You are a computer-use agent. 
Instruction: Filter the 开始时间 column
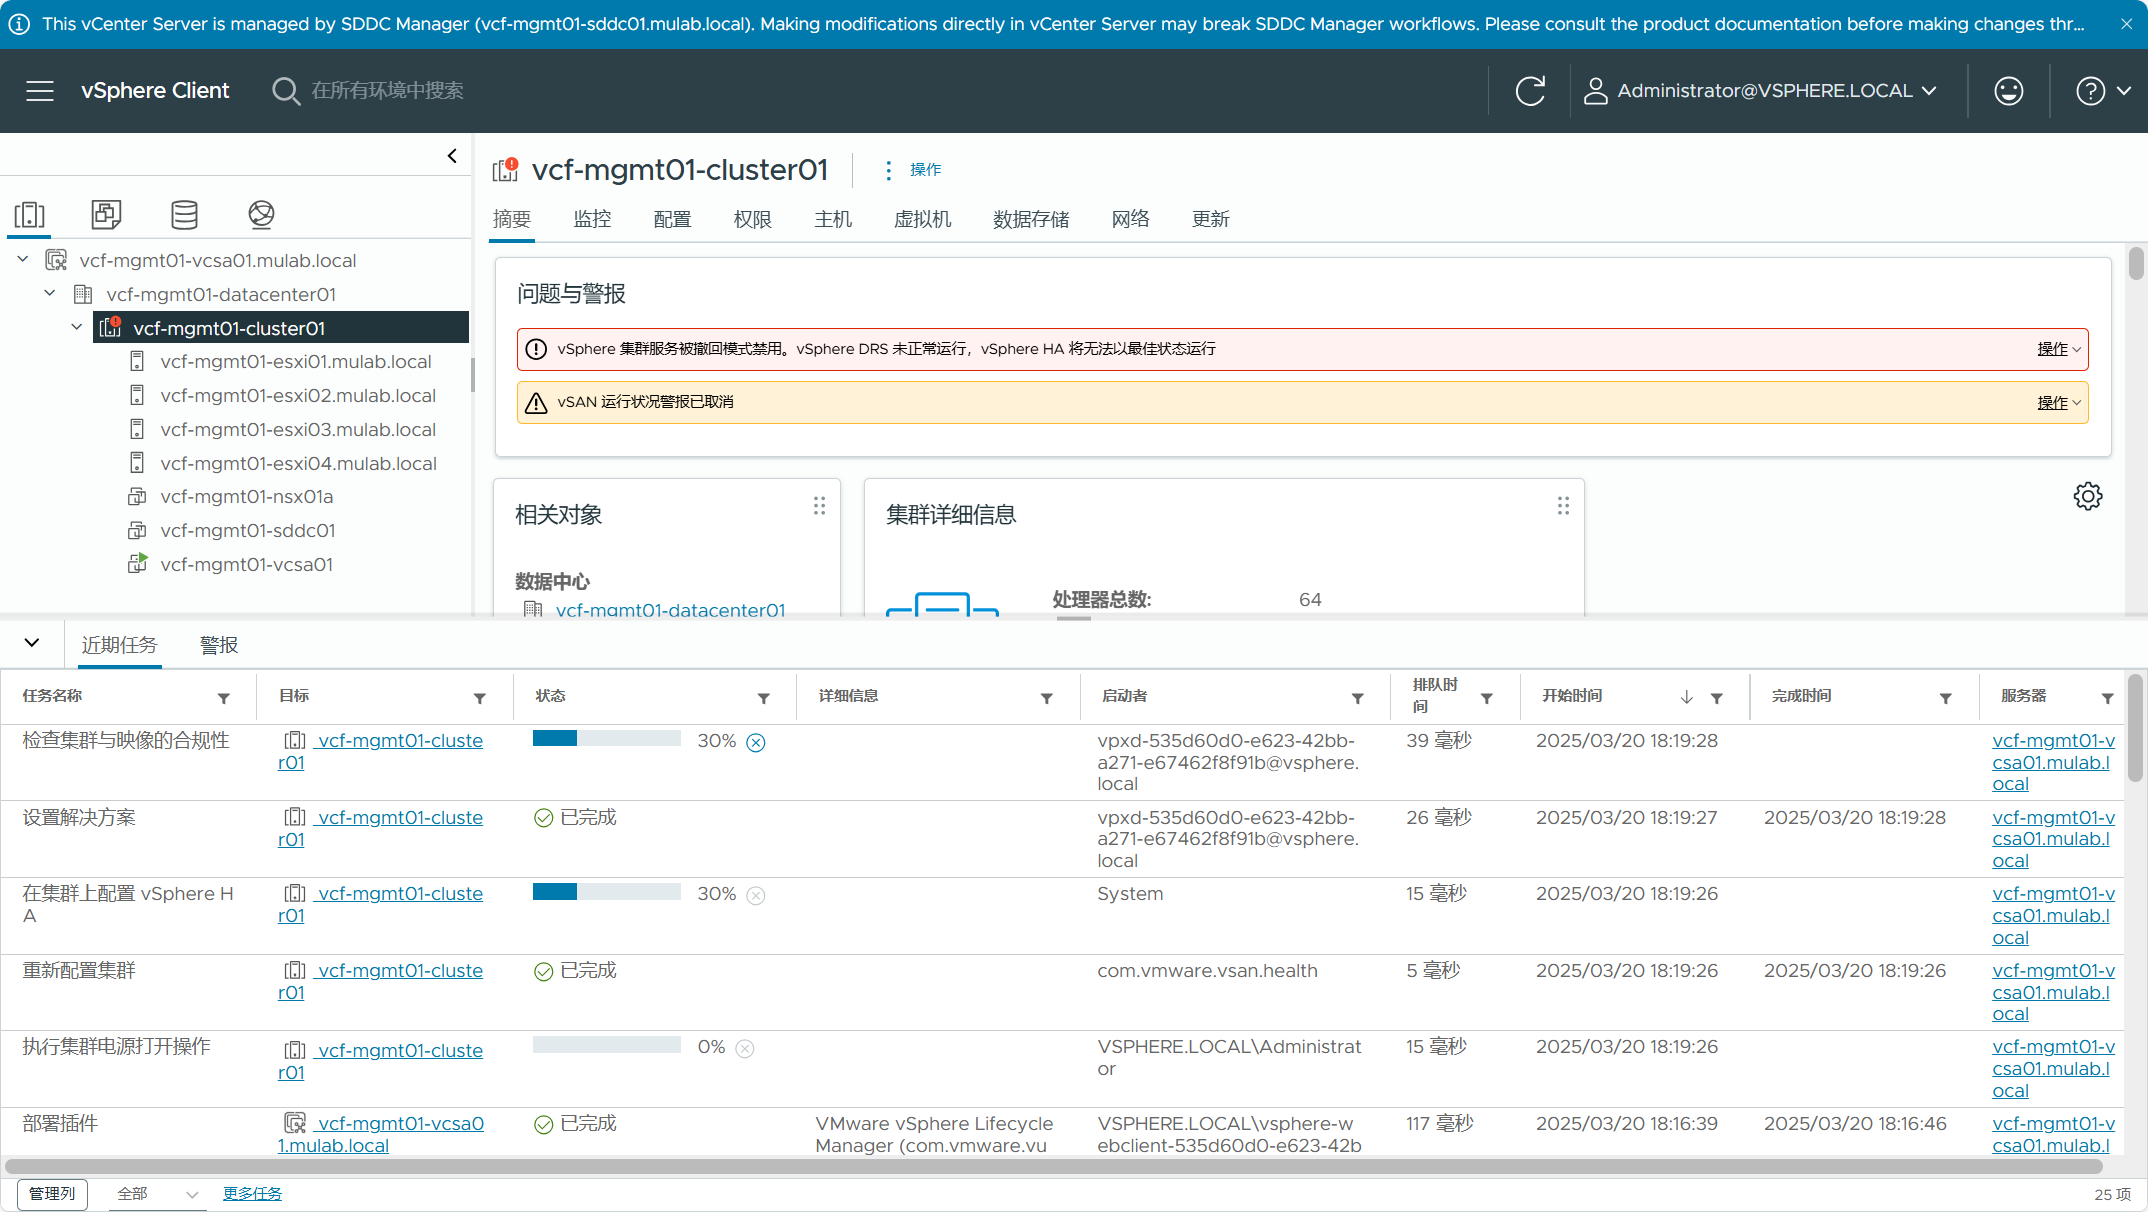tap(1717, 698)
